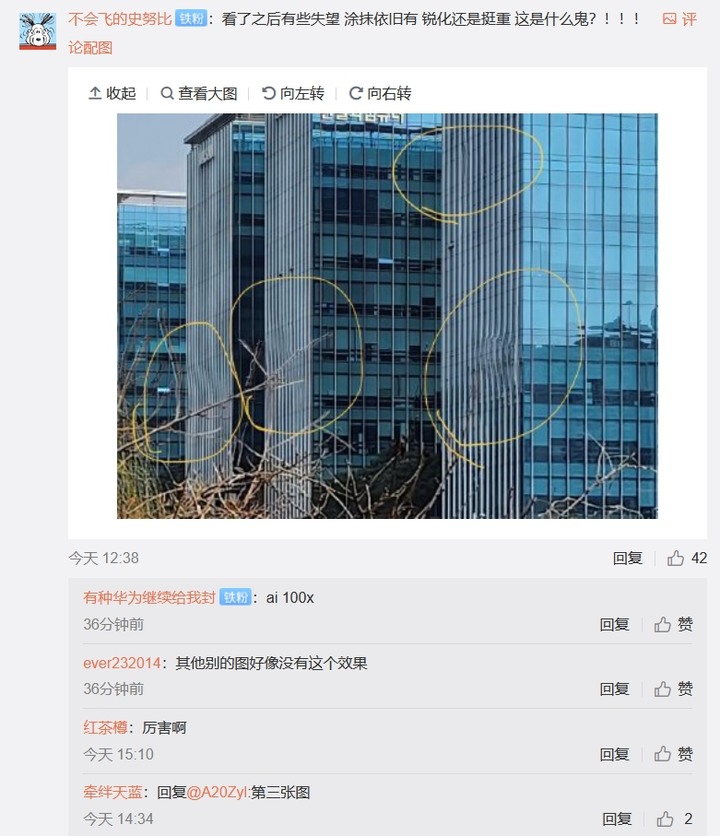The height and width of the screenshot is (836, 720).
Task: Like ever232014's comment
Action: tap(674, 689)
